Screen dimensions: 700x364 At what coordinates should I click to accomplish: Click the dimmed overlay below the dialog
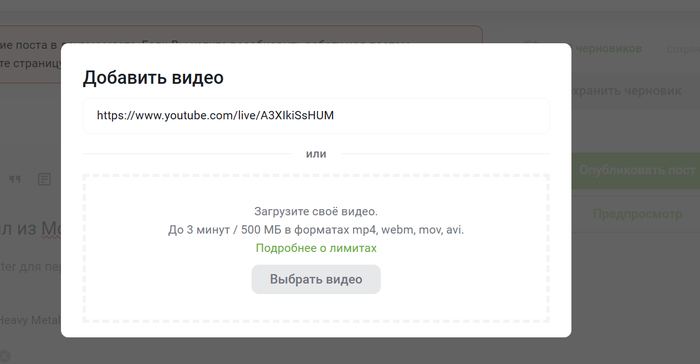tap(316, 351)
